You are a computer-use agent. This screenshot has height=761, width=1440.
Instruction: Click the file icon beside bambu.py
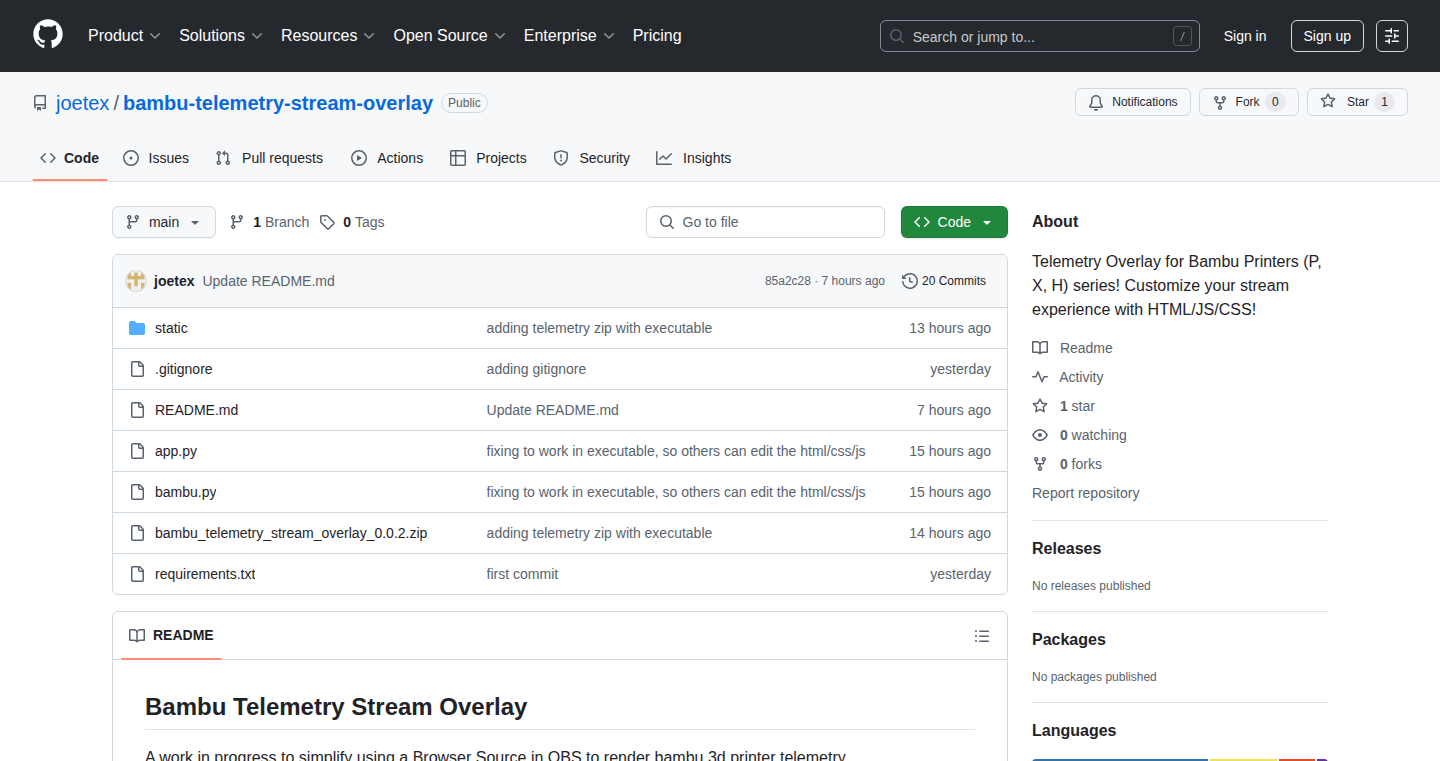tap(137, 492)
